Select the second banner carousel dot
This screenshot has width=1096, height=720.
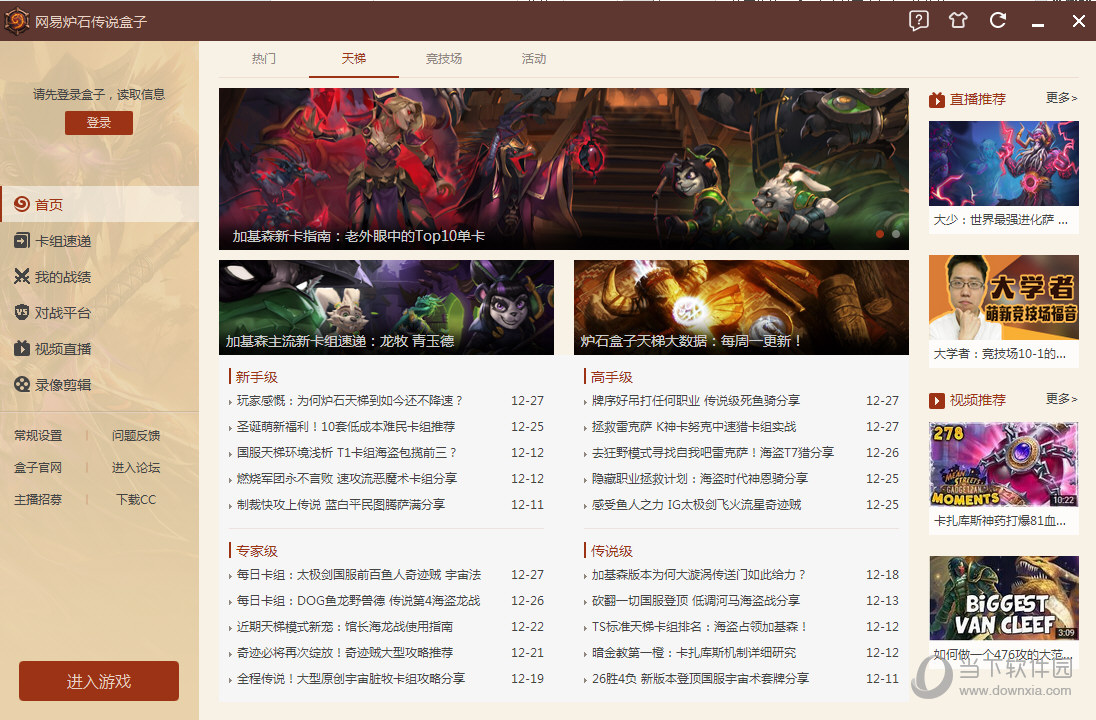(896, 234)
